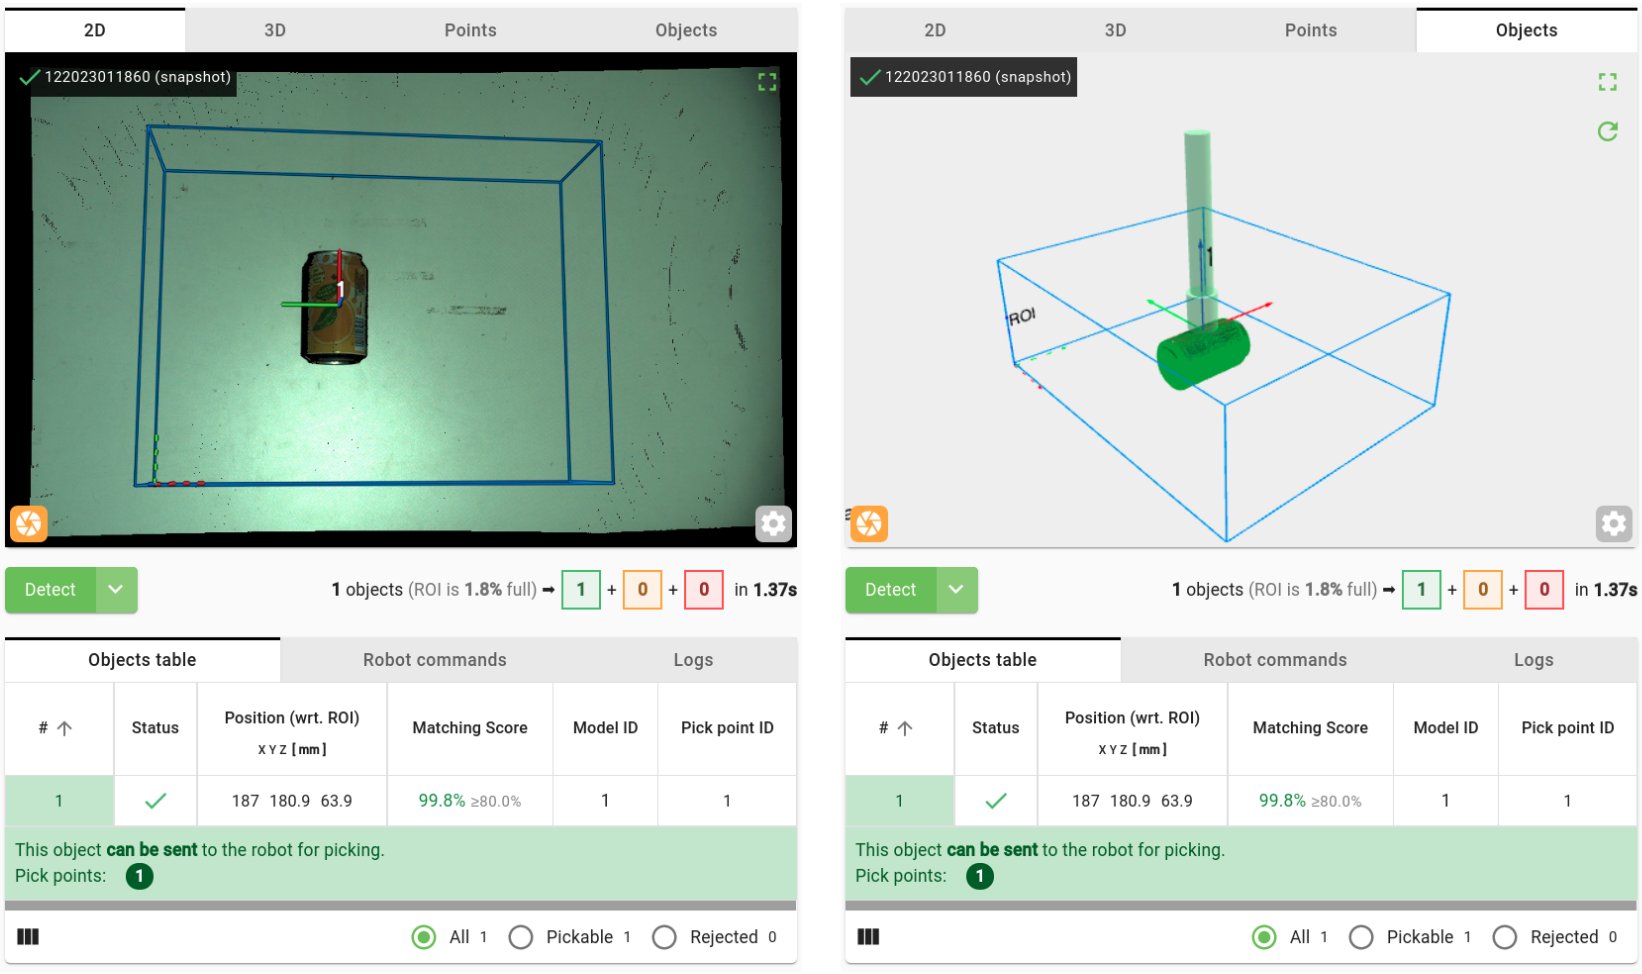
Task: Open settings gear in left 2D view
Action: pos(773,523)
